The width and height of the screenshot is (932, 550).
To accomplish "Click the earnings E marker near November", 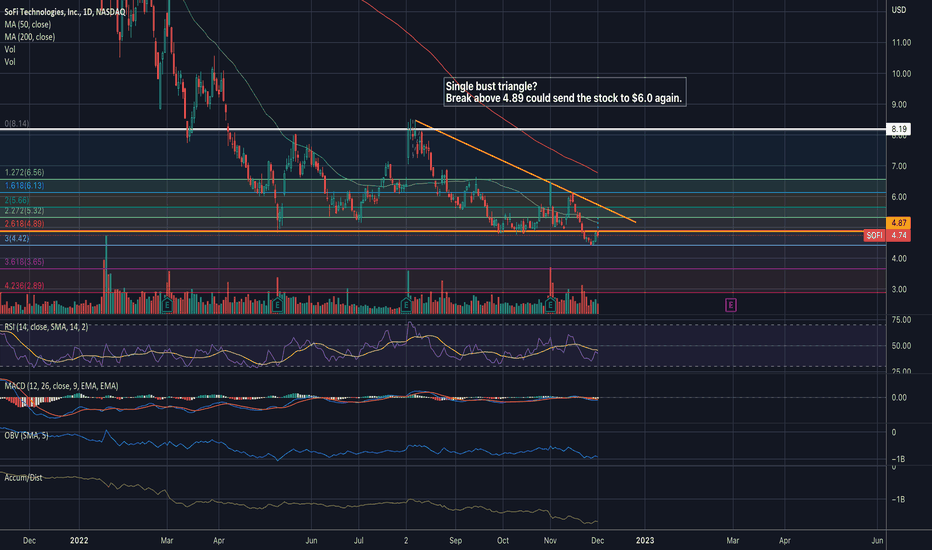I will point(550,305).
